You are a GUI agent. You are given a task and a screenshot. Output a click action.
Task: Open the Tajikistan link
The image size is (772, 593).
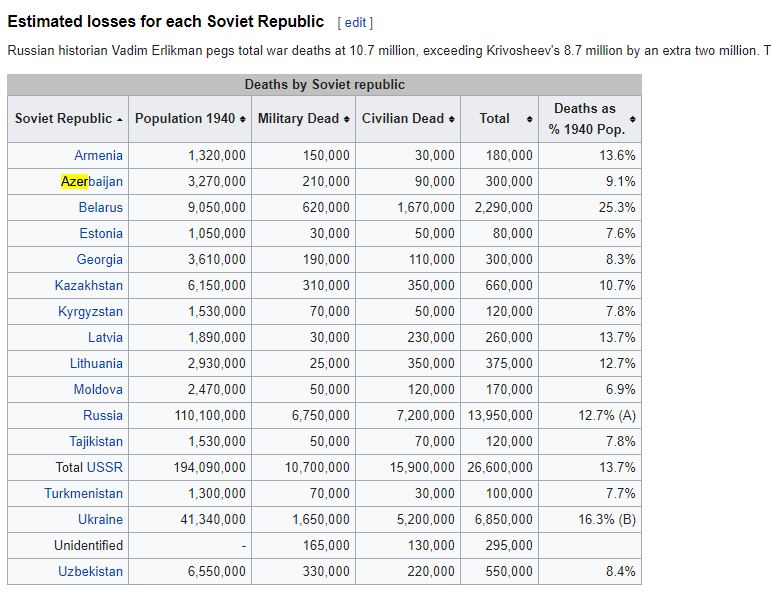tap(96, 442)
